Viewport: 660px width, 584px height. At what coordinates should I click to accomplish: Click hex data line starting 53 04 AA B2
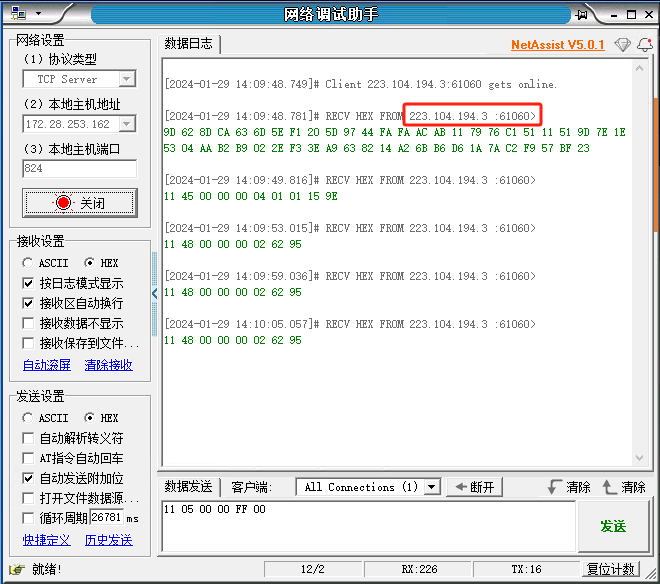(376, 148)
